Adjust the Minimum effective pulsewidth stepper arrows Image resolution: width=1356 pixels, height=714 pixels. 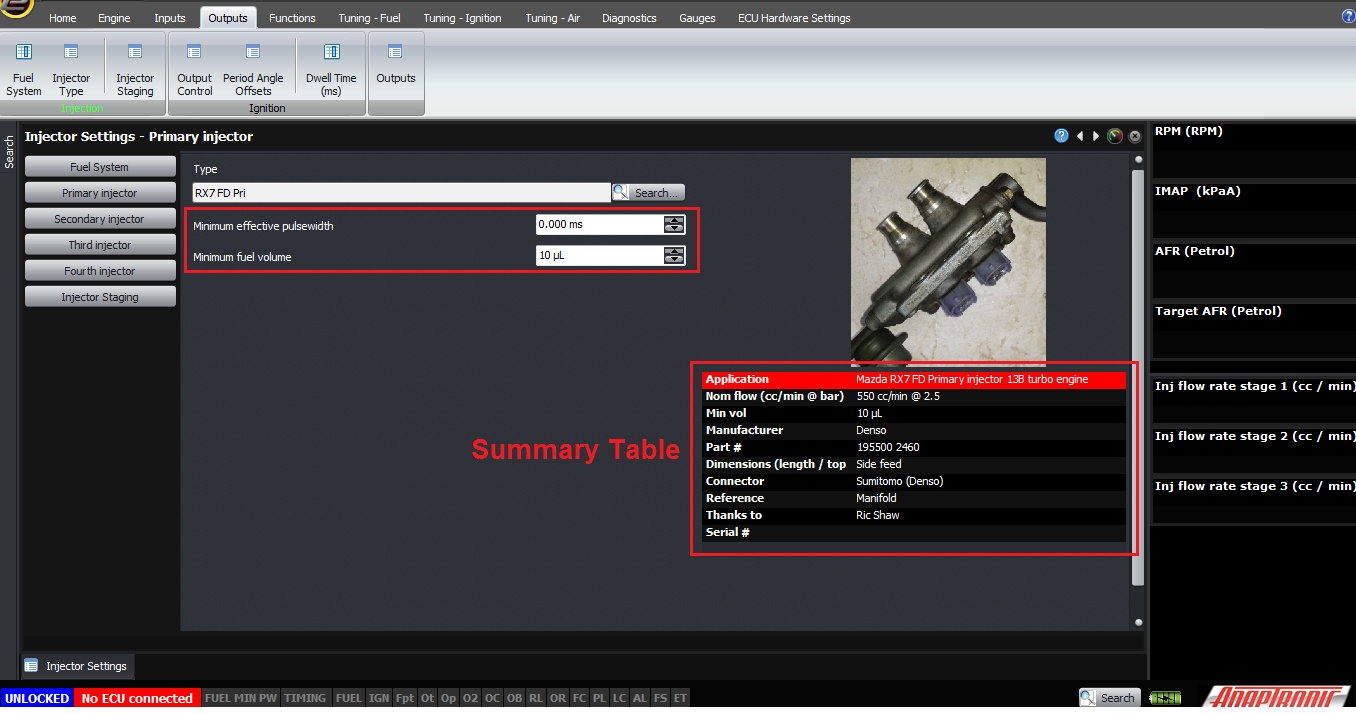675,225
